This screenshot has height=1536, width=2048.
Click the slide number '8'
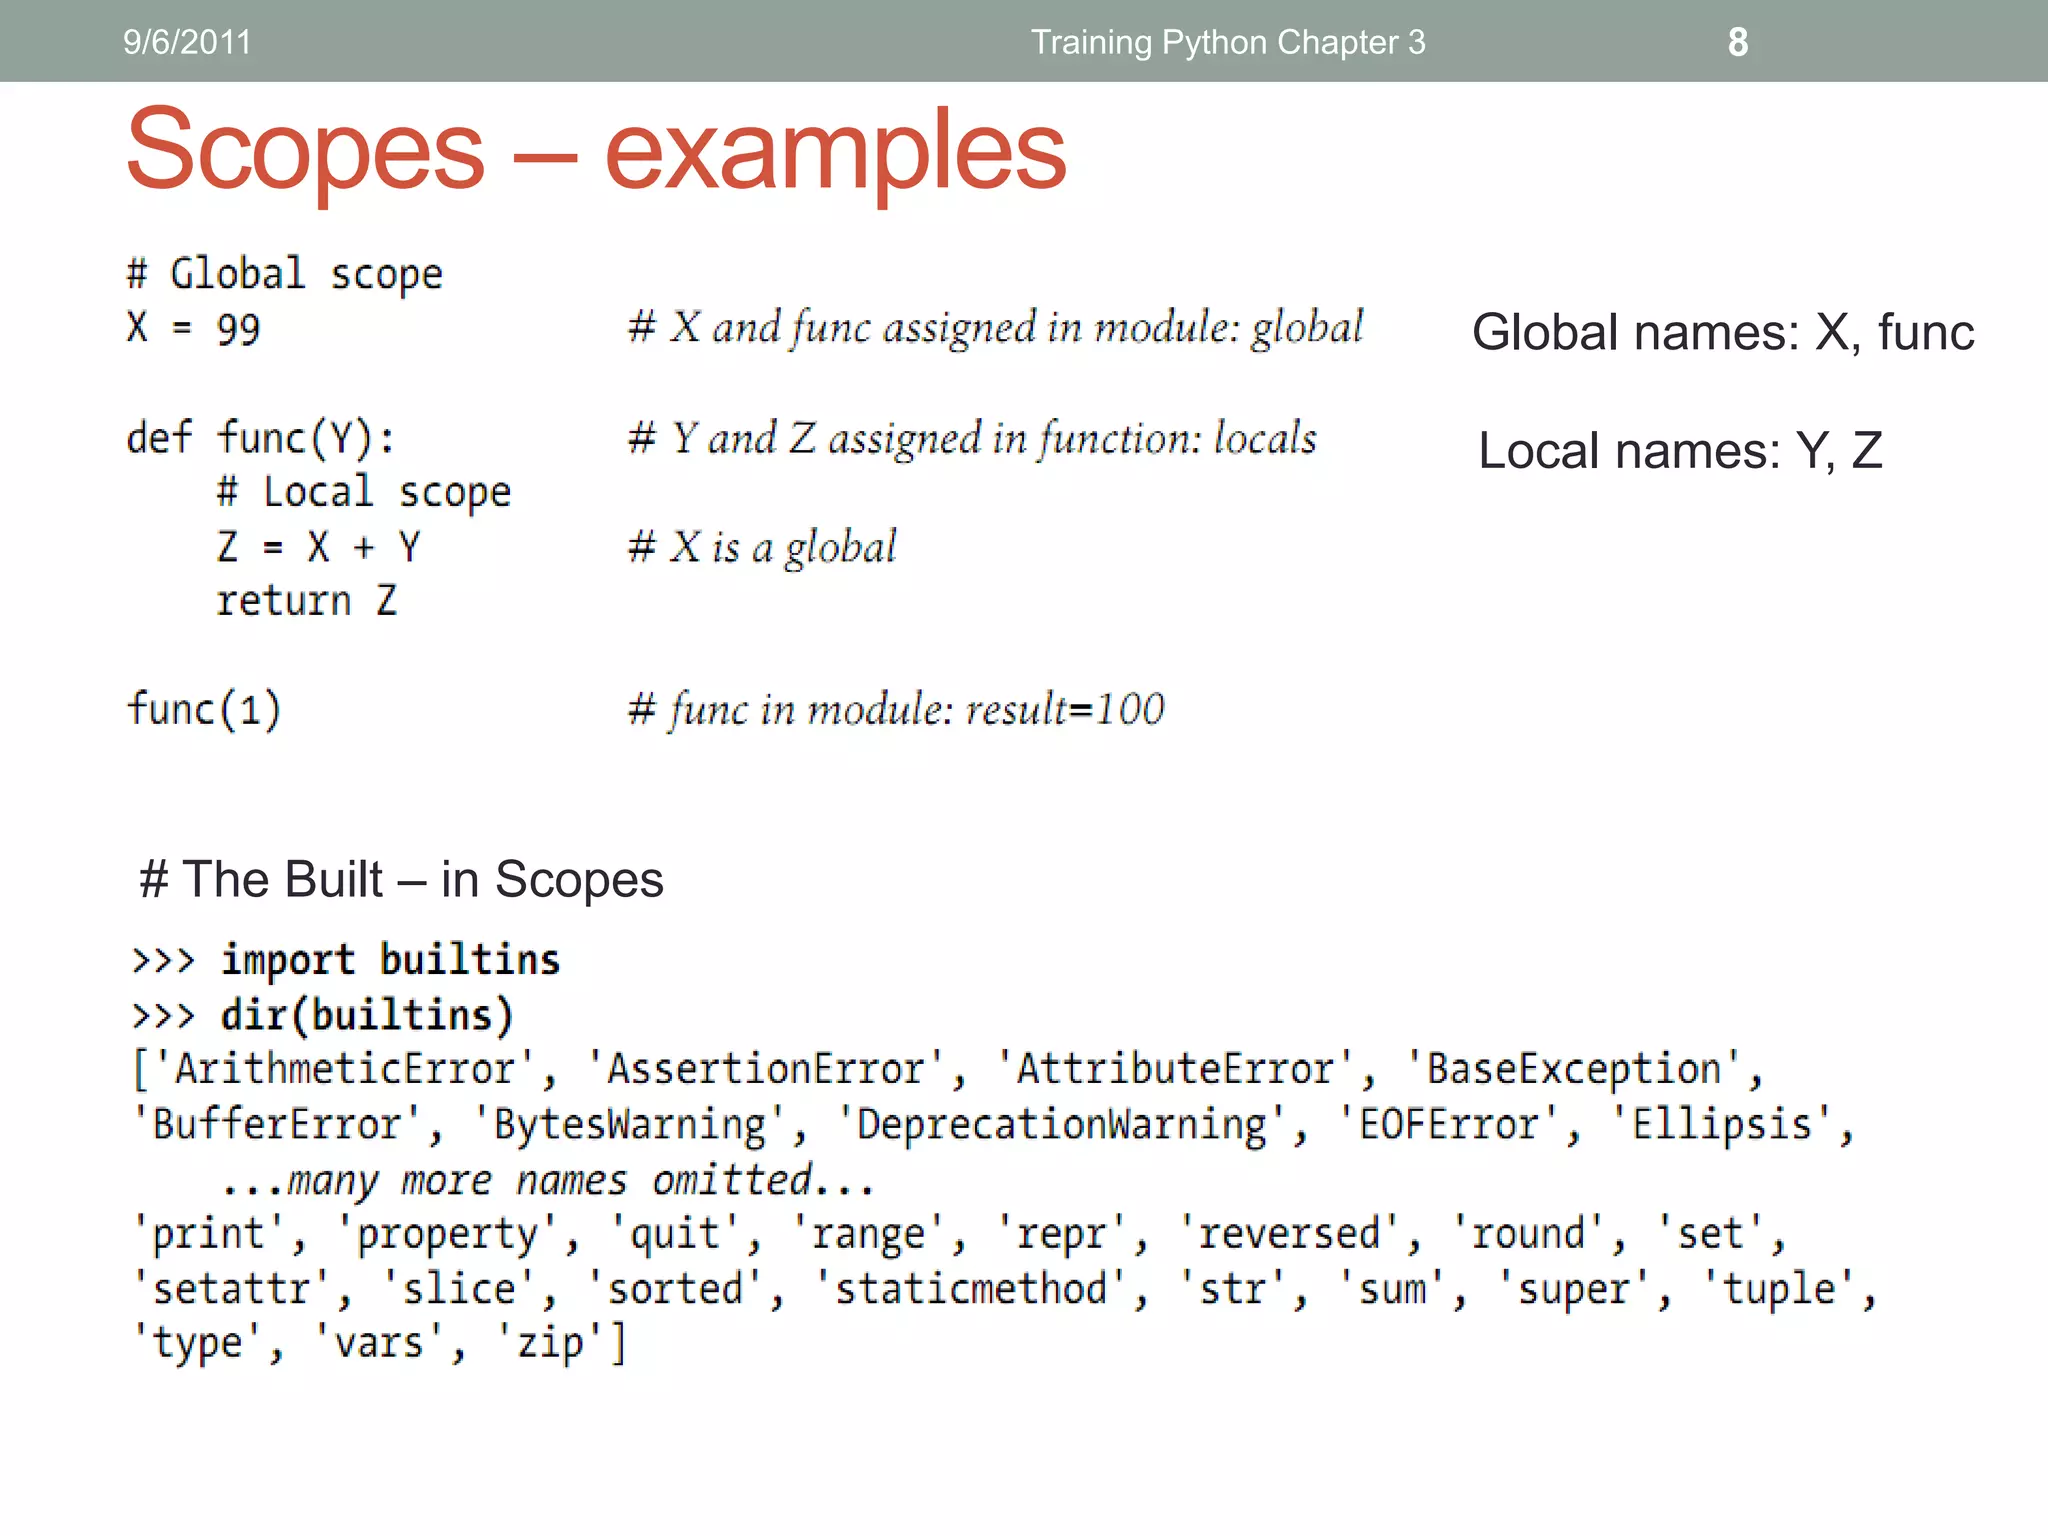pos(1738,42)
